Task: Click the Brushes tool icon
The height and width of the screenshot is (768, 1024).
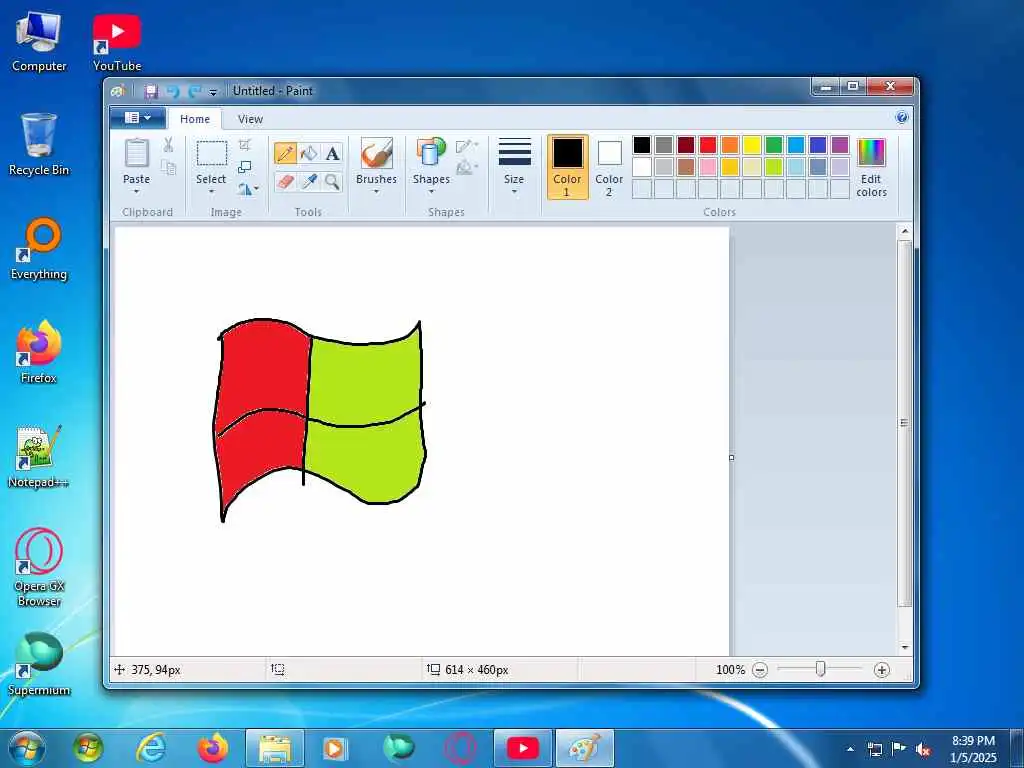Action: [376, 153]
